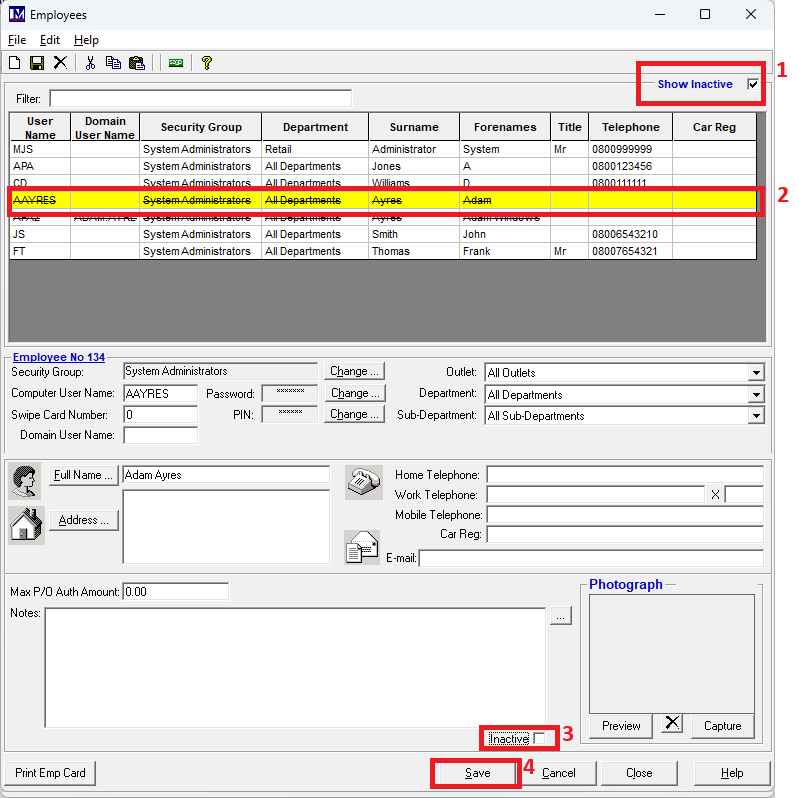Click Change next to PIN
Viewport: 799px width, 798px height.
(354, 414)
